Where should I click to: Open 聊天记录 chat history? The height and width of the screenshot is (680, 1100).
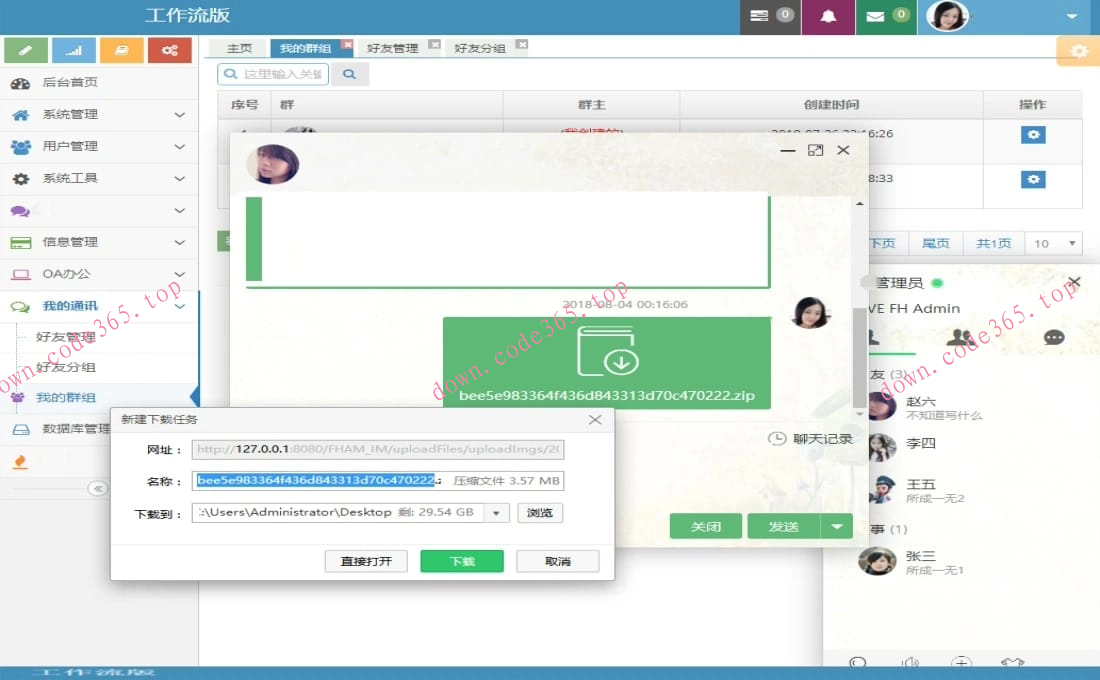(810, 438)
